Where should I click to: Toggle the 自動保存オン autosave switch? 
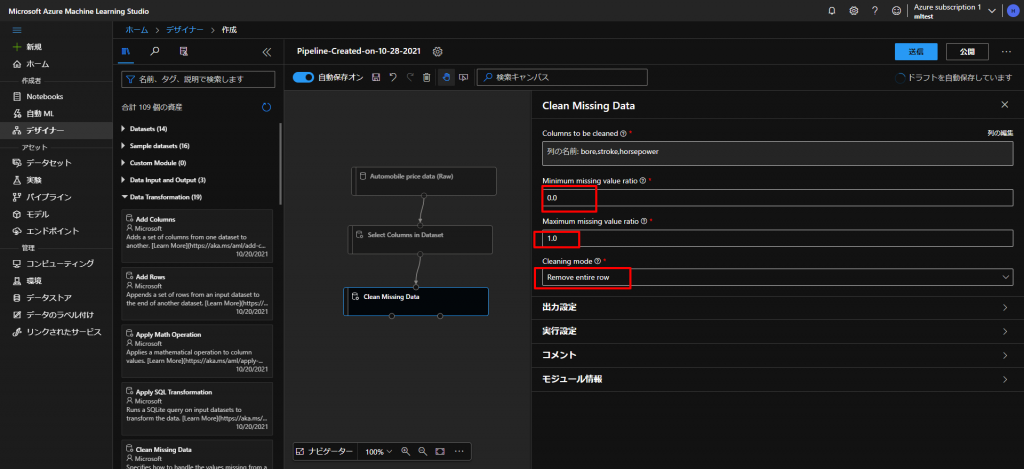tap(304, 77)
